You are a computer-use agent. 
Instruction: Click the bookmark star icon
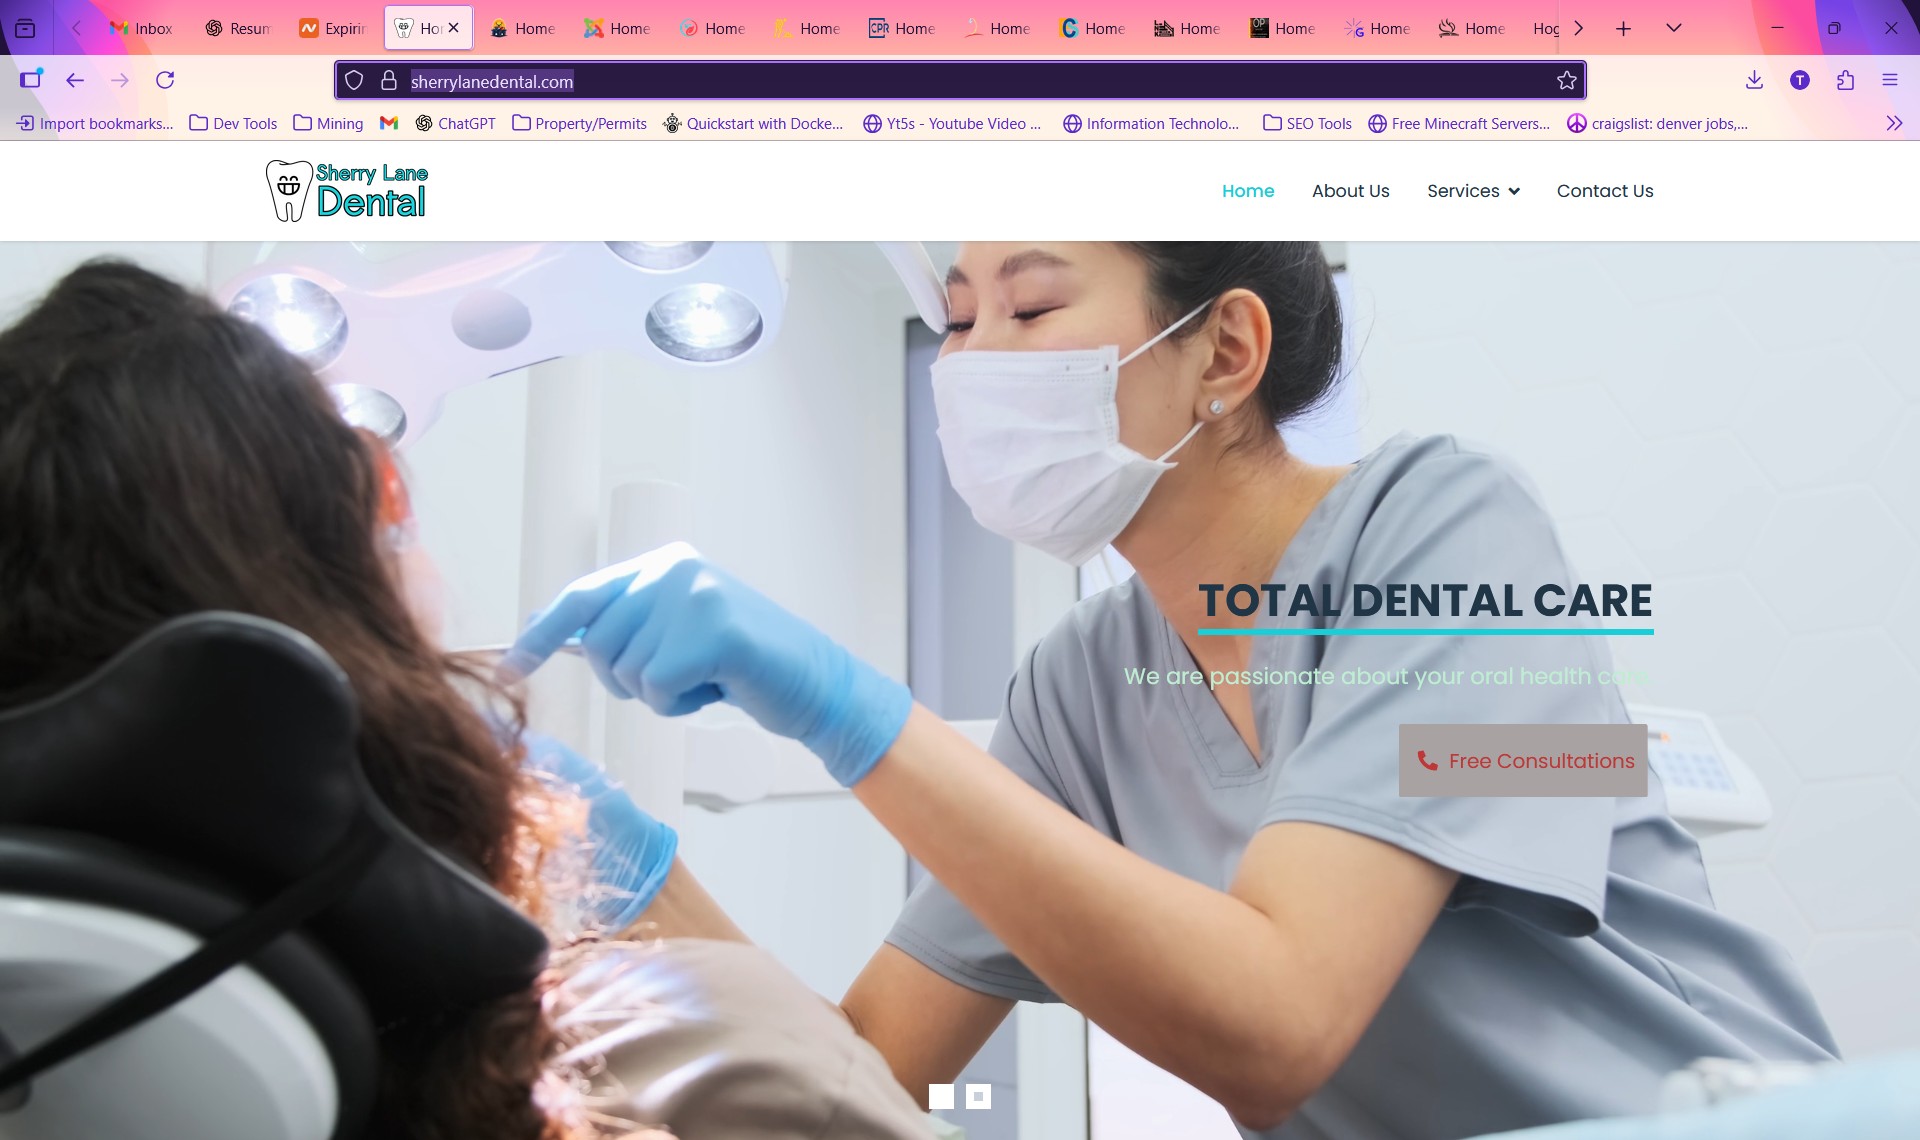(x=1566, y=81)
